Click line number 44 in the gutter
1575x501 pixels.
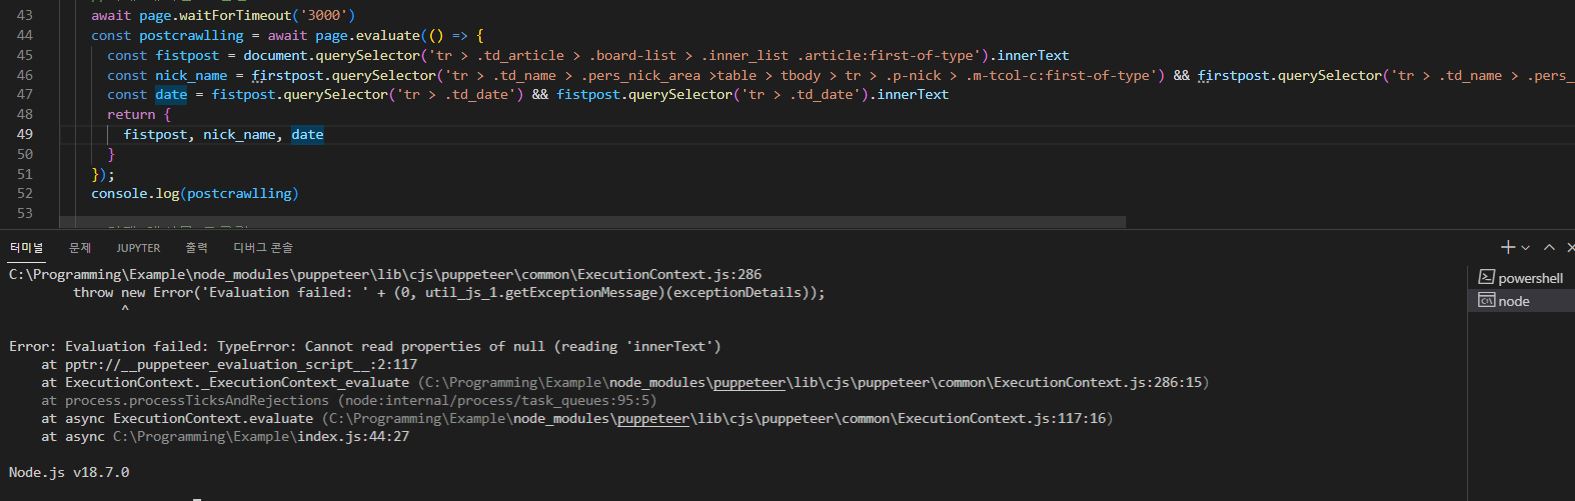pyautogui.click(x=25, y=35)
